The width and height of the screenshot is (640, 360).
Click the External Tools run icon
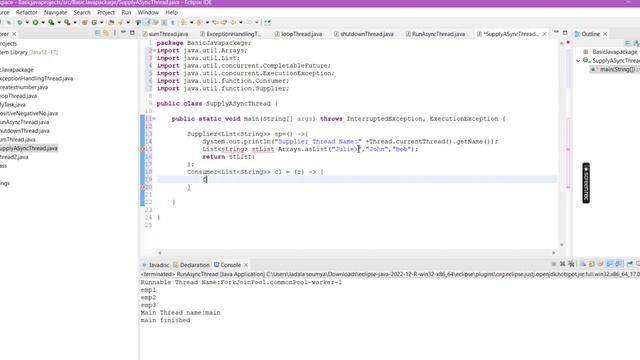[x=67, y=22]
